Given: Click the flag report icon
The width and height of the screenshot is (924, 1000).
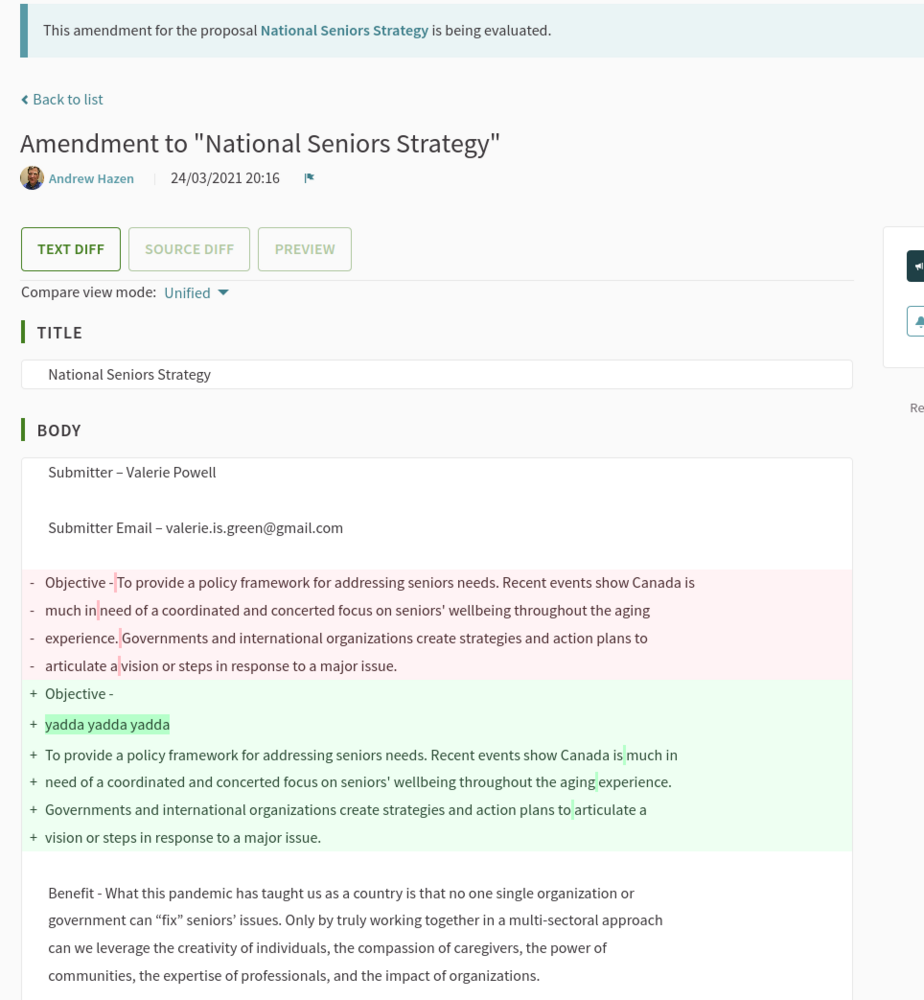Looking at the screenshot, I should (x=309, y=178).
